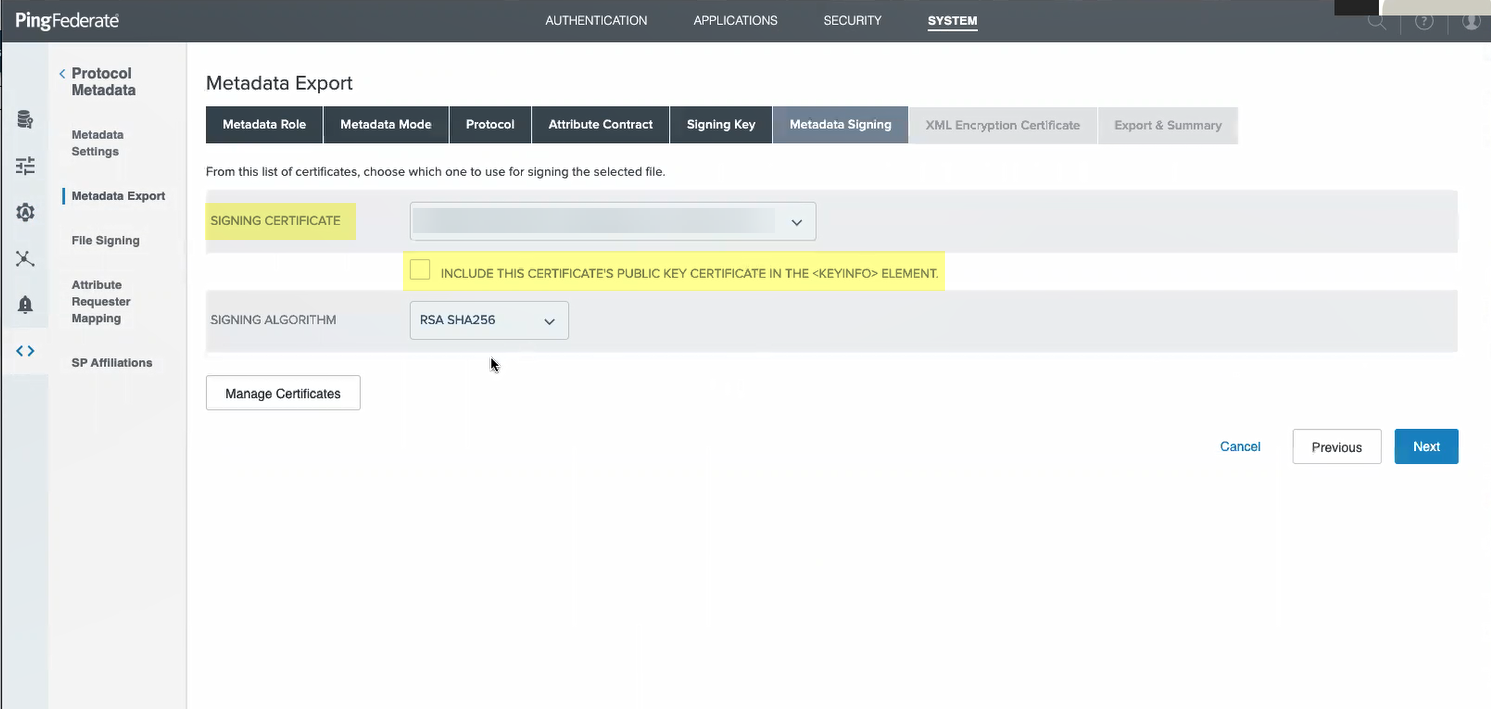The image size is (1491, 709).
Task: Open the SECURITY top menu
Action: pyautogui.click(x=852, y=21)
